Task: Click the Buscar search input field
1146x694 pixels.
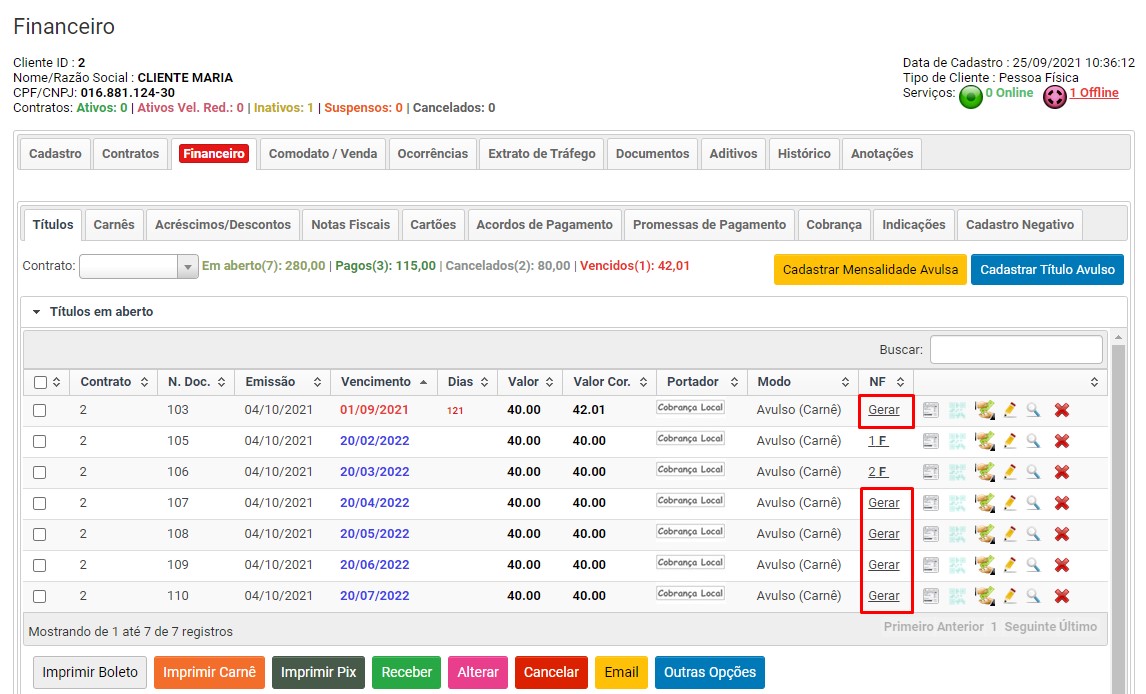Action: (x=1015, y=350)
